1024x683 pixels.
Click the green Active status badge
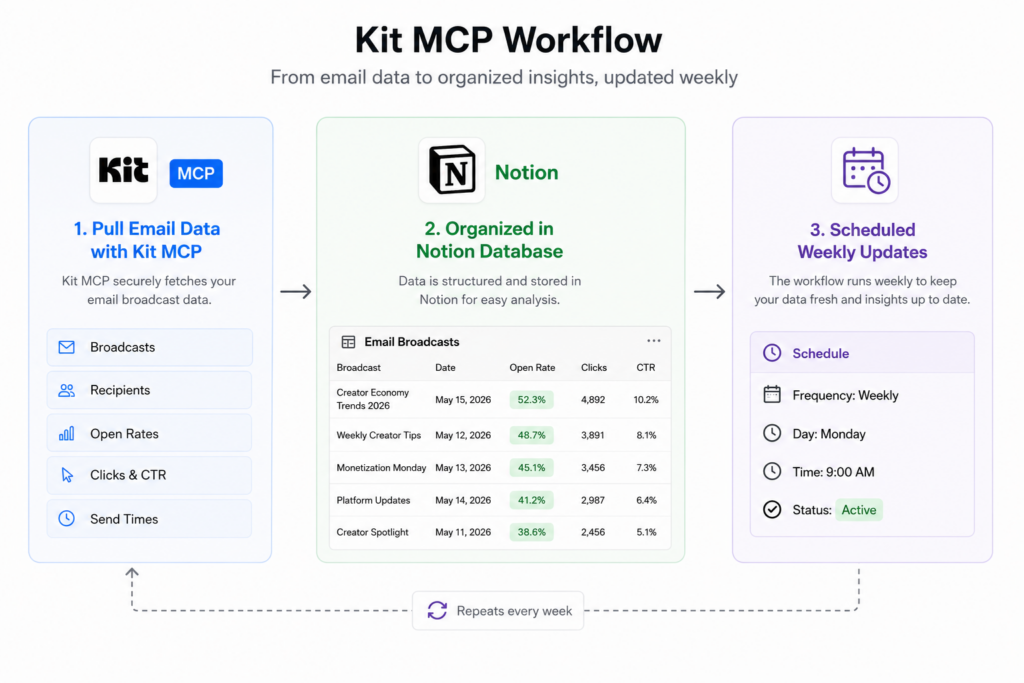point(859,510)
